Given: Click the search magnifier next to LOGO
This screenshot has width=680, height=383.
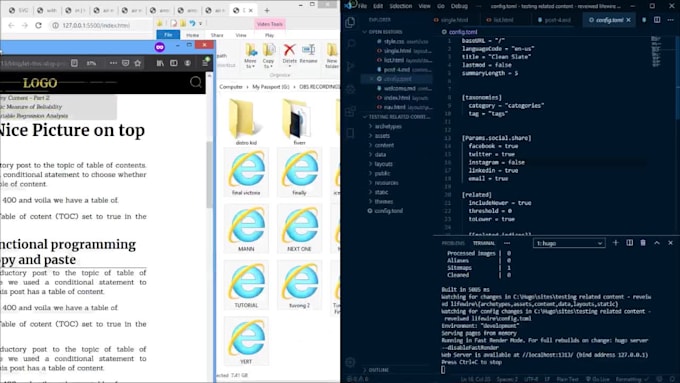Looking at the screenshot, I should pos(196,82).
